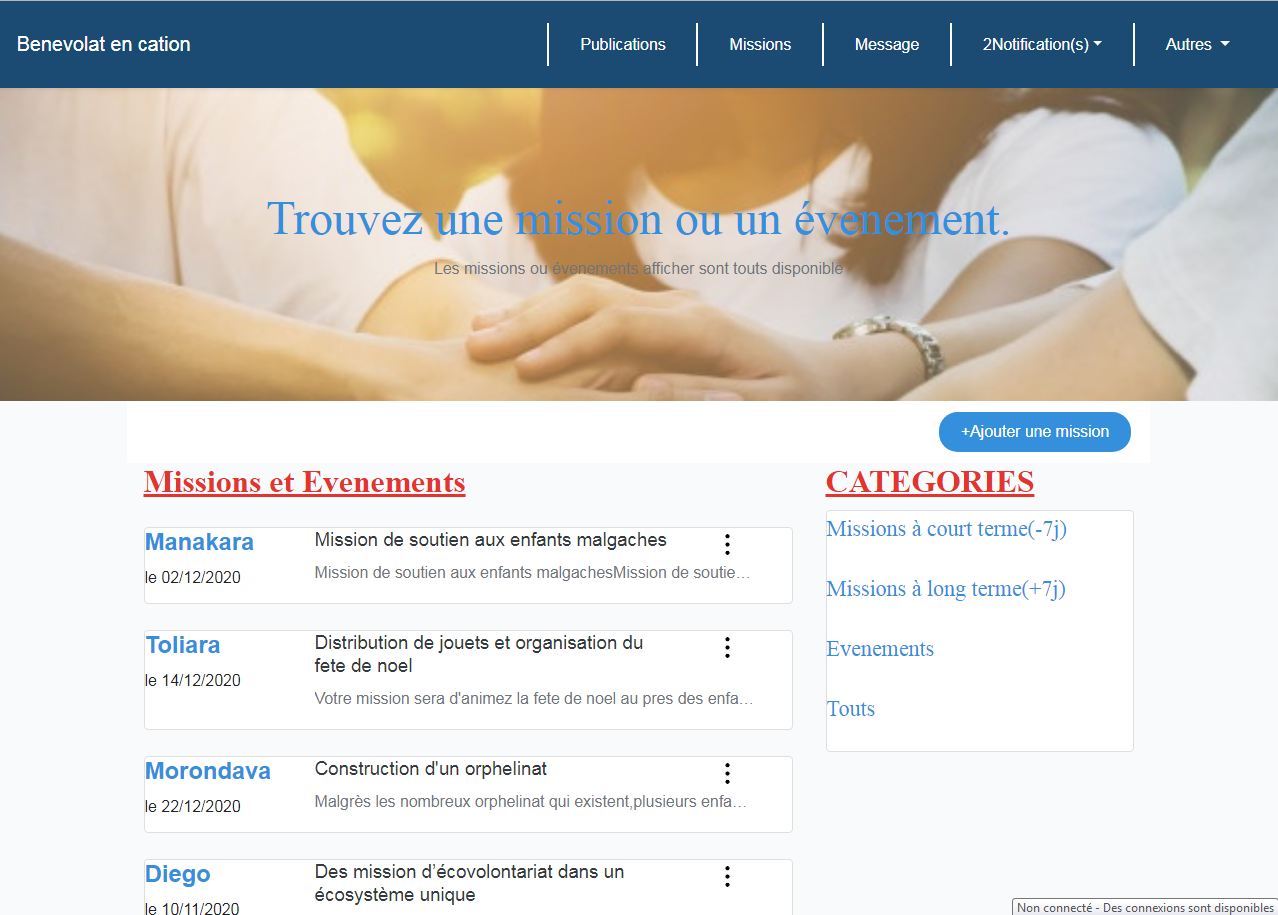
Task: Expand the 2Notification(s) dropdown
Action: [x=1041, y=44]
